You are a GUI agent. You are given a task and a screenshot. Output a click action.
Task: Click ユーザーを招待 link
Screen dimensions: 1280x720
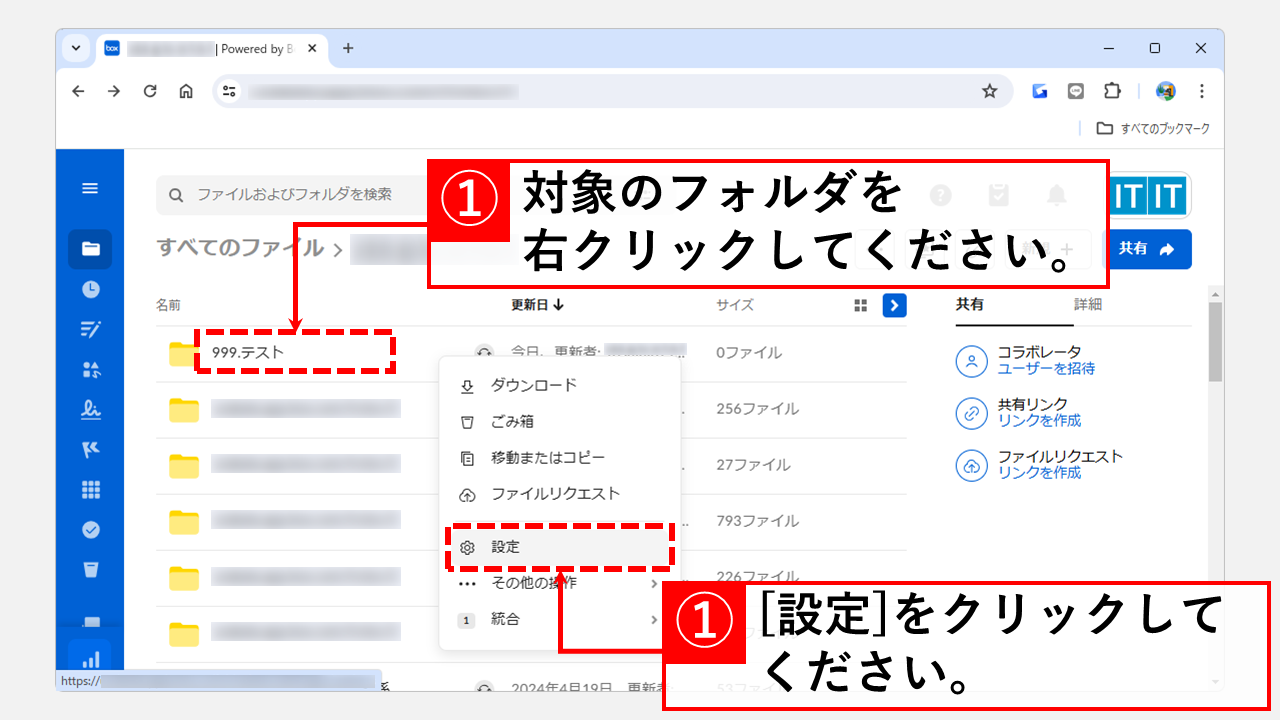pos(1046,369)
